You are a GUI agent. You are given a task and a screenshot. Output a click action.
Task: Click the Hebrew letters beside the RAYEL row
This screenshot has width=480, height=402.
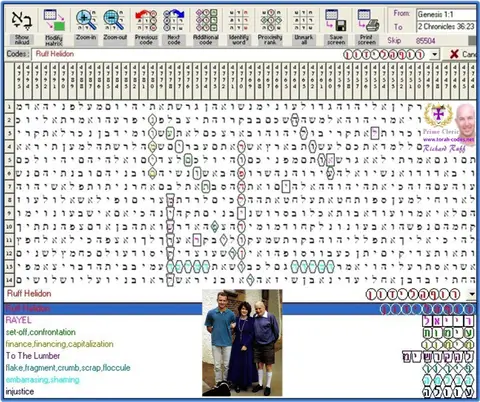click(x=448, y=321)
